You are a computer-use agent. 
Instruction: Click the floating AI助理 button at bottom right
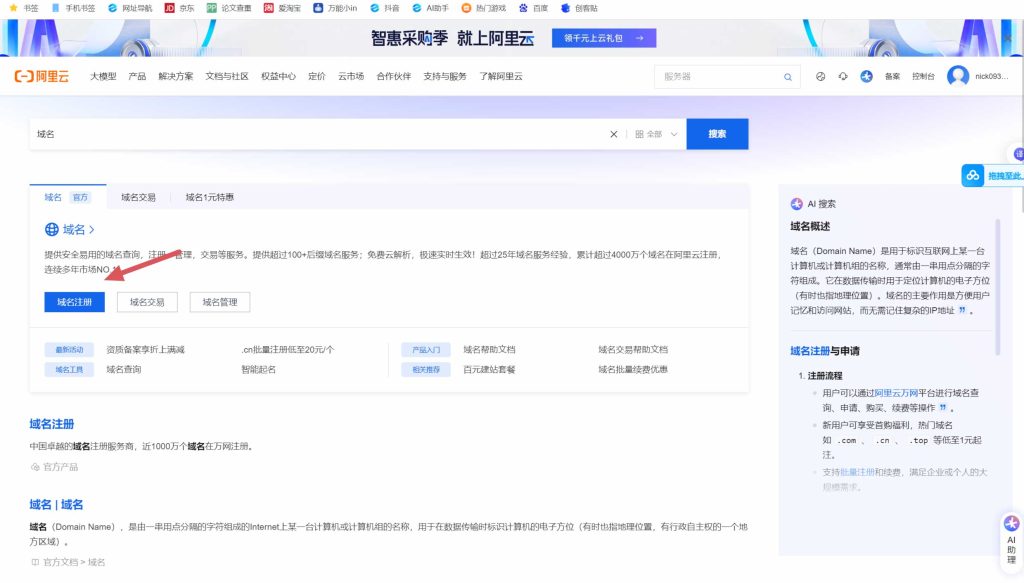(1011, 538)
